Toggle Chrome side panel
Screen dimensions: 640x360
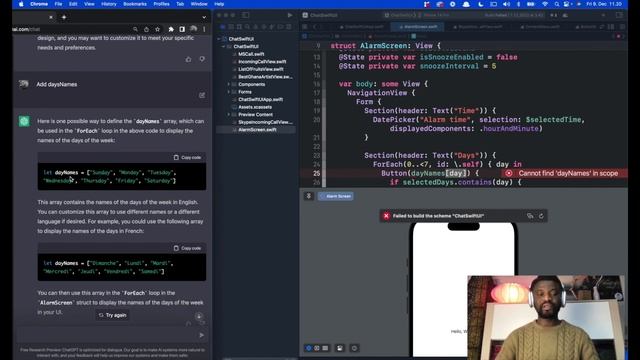[x=182, y=29]
